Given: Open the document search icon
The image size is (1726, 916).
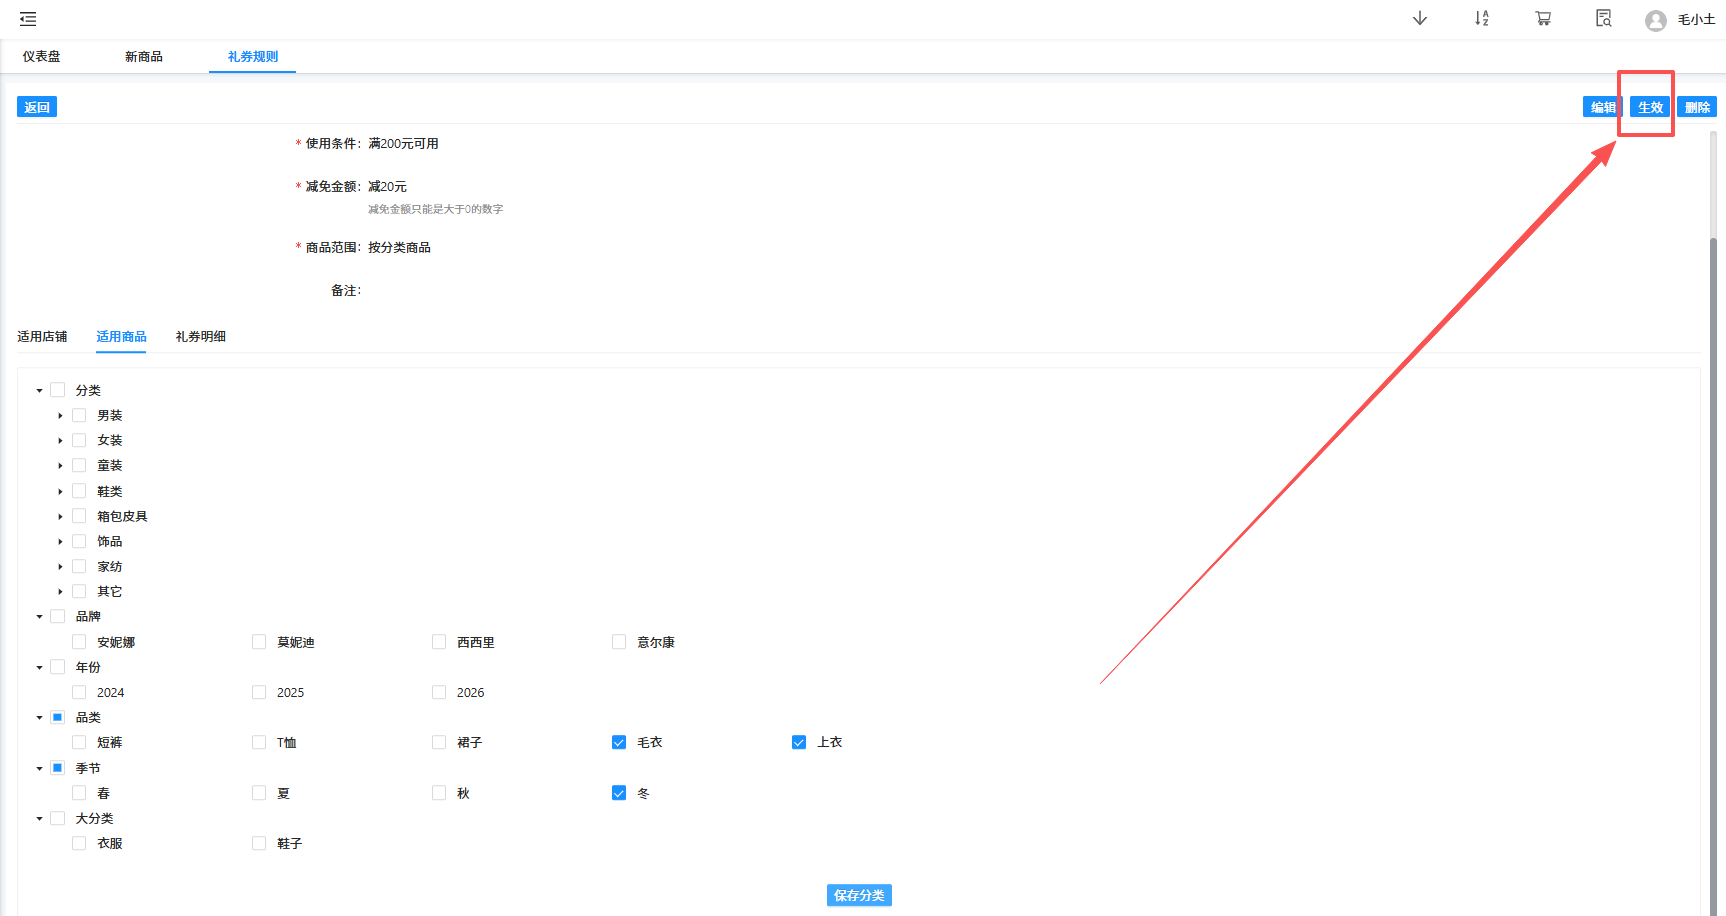Looking at the screenshot, I should tap(1603, 19).
